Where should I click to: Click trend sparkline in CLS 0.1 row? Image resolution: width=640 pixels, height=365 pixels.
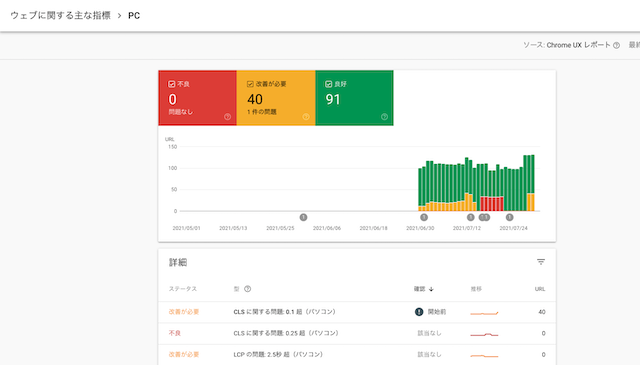click(x=484, y=313)
